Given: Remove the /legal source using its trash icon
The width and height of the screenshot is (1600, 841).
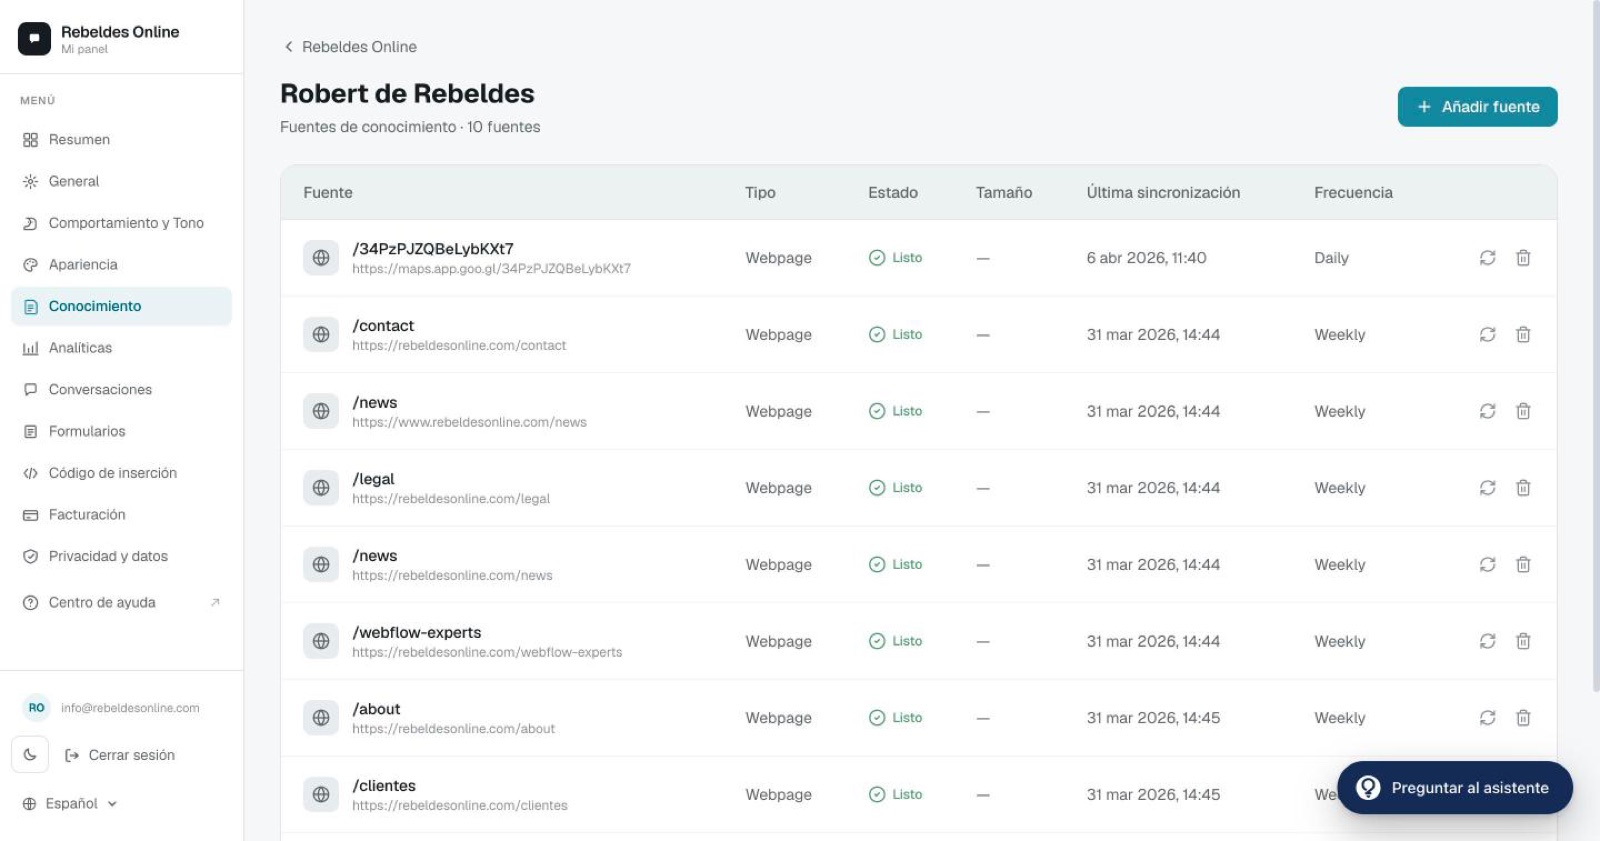Looking at the screenshot, I should (x=1523, y=488).
